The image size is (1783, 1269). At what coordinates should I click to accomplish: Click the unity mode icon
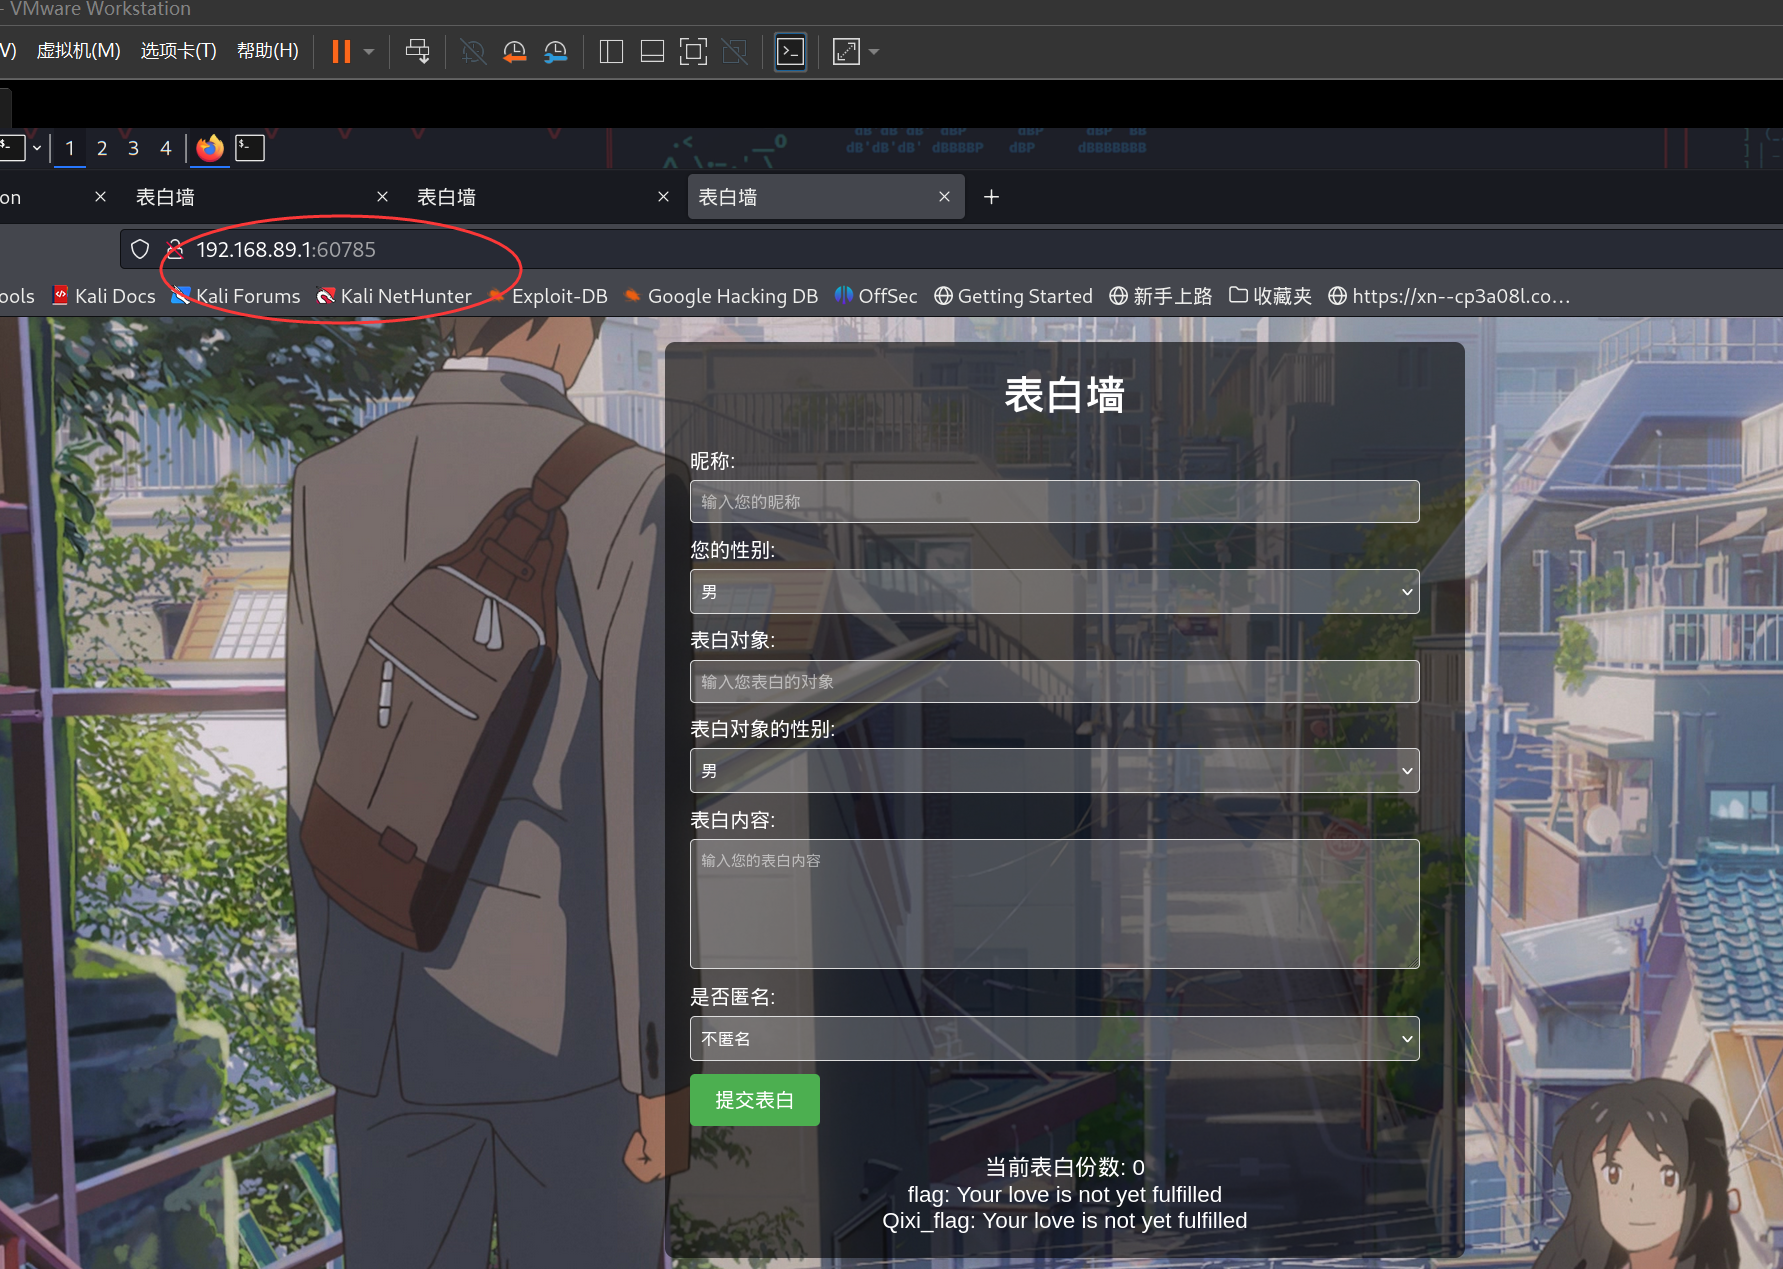tap(735, 52)
